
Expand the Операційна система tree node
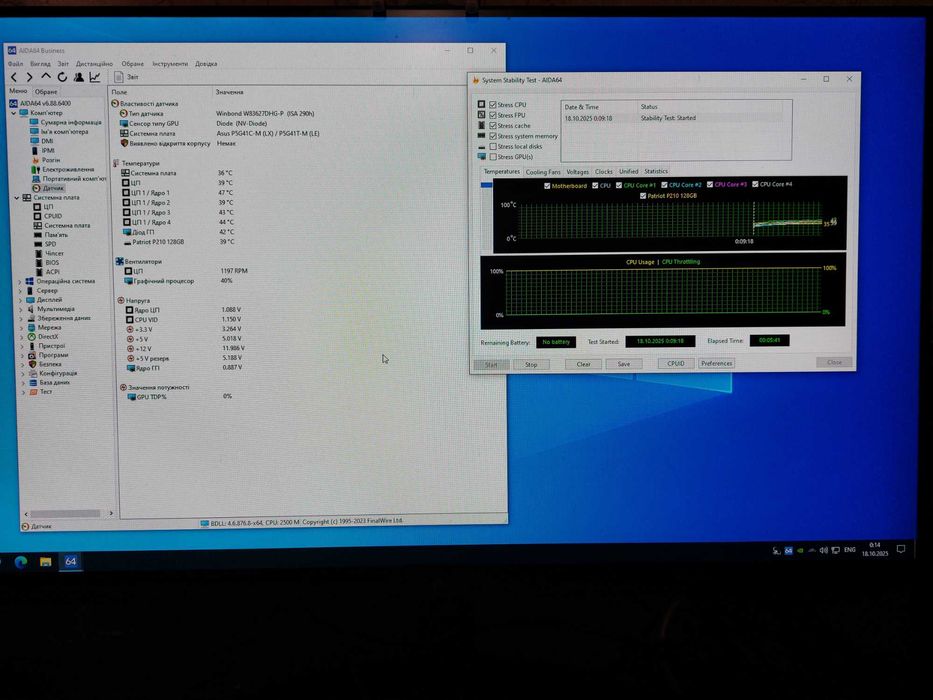(x=20, y=282)
